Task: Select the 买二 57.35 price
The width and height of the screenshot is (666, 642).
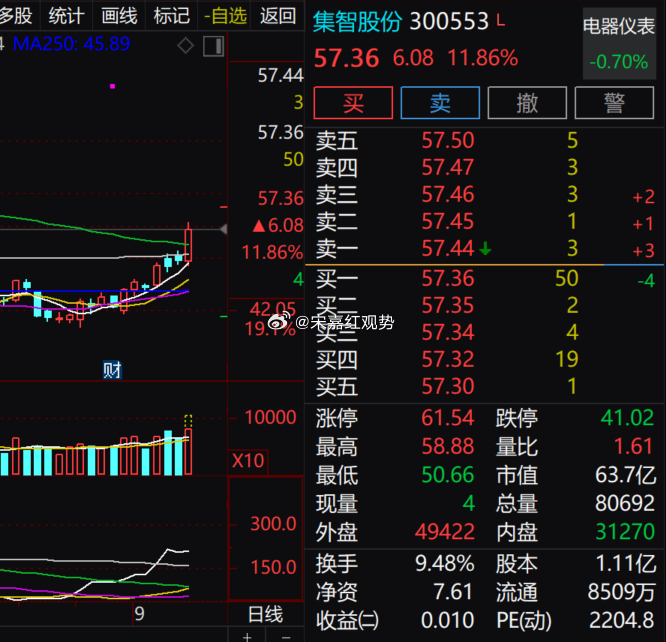Action: point(448,305)
